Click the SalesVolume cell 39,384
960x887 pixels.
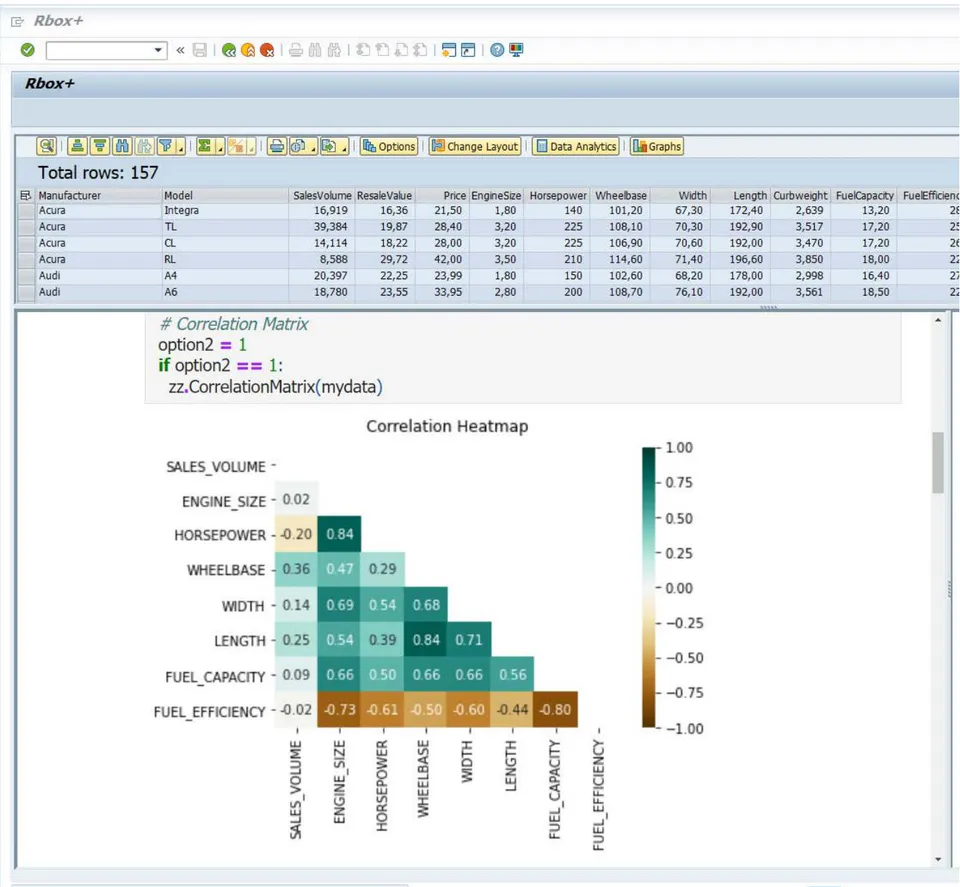click(x=321, y=227)
